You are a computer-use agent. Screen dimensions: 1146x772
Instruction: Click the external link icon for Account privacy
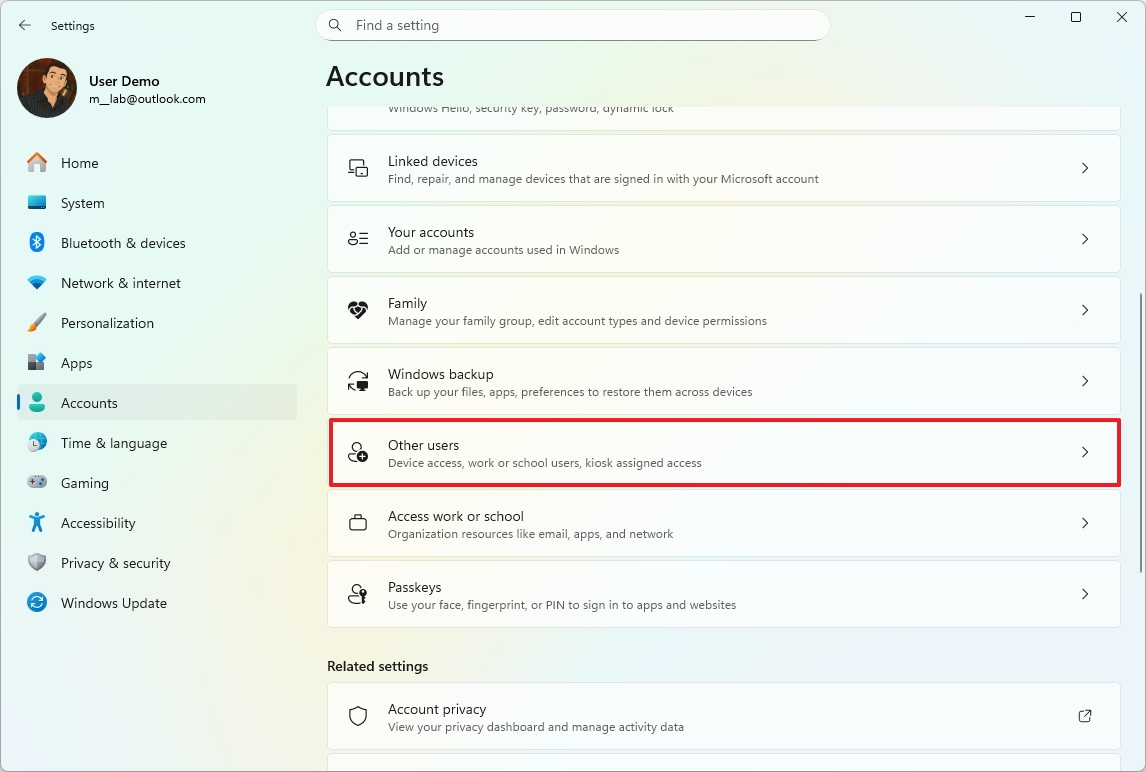1085,716
